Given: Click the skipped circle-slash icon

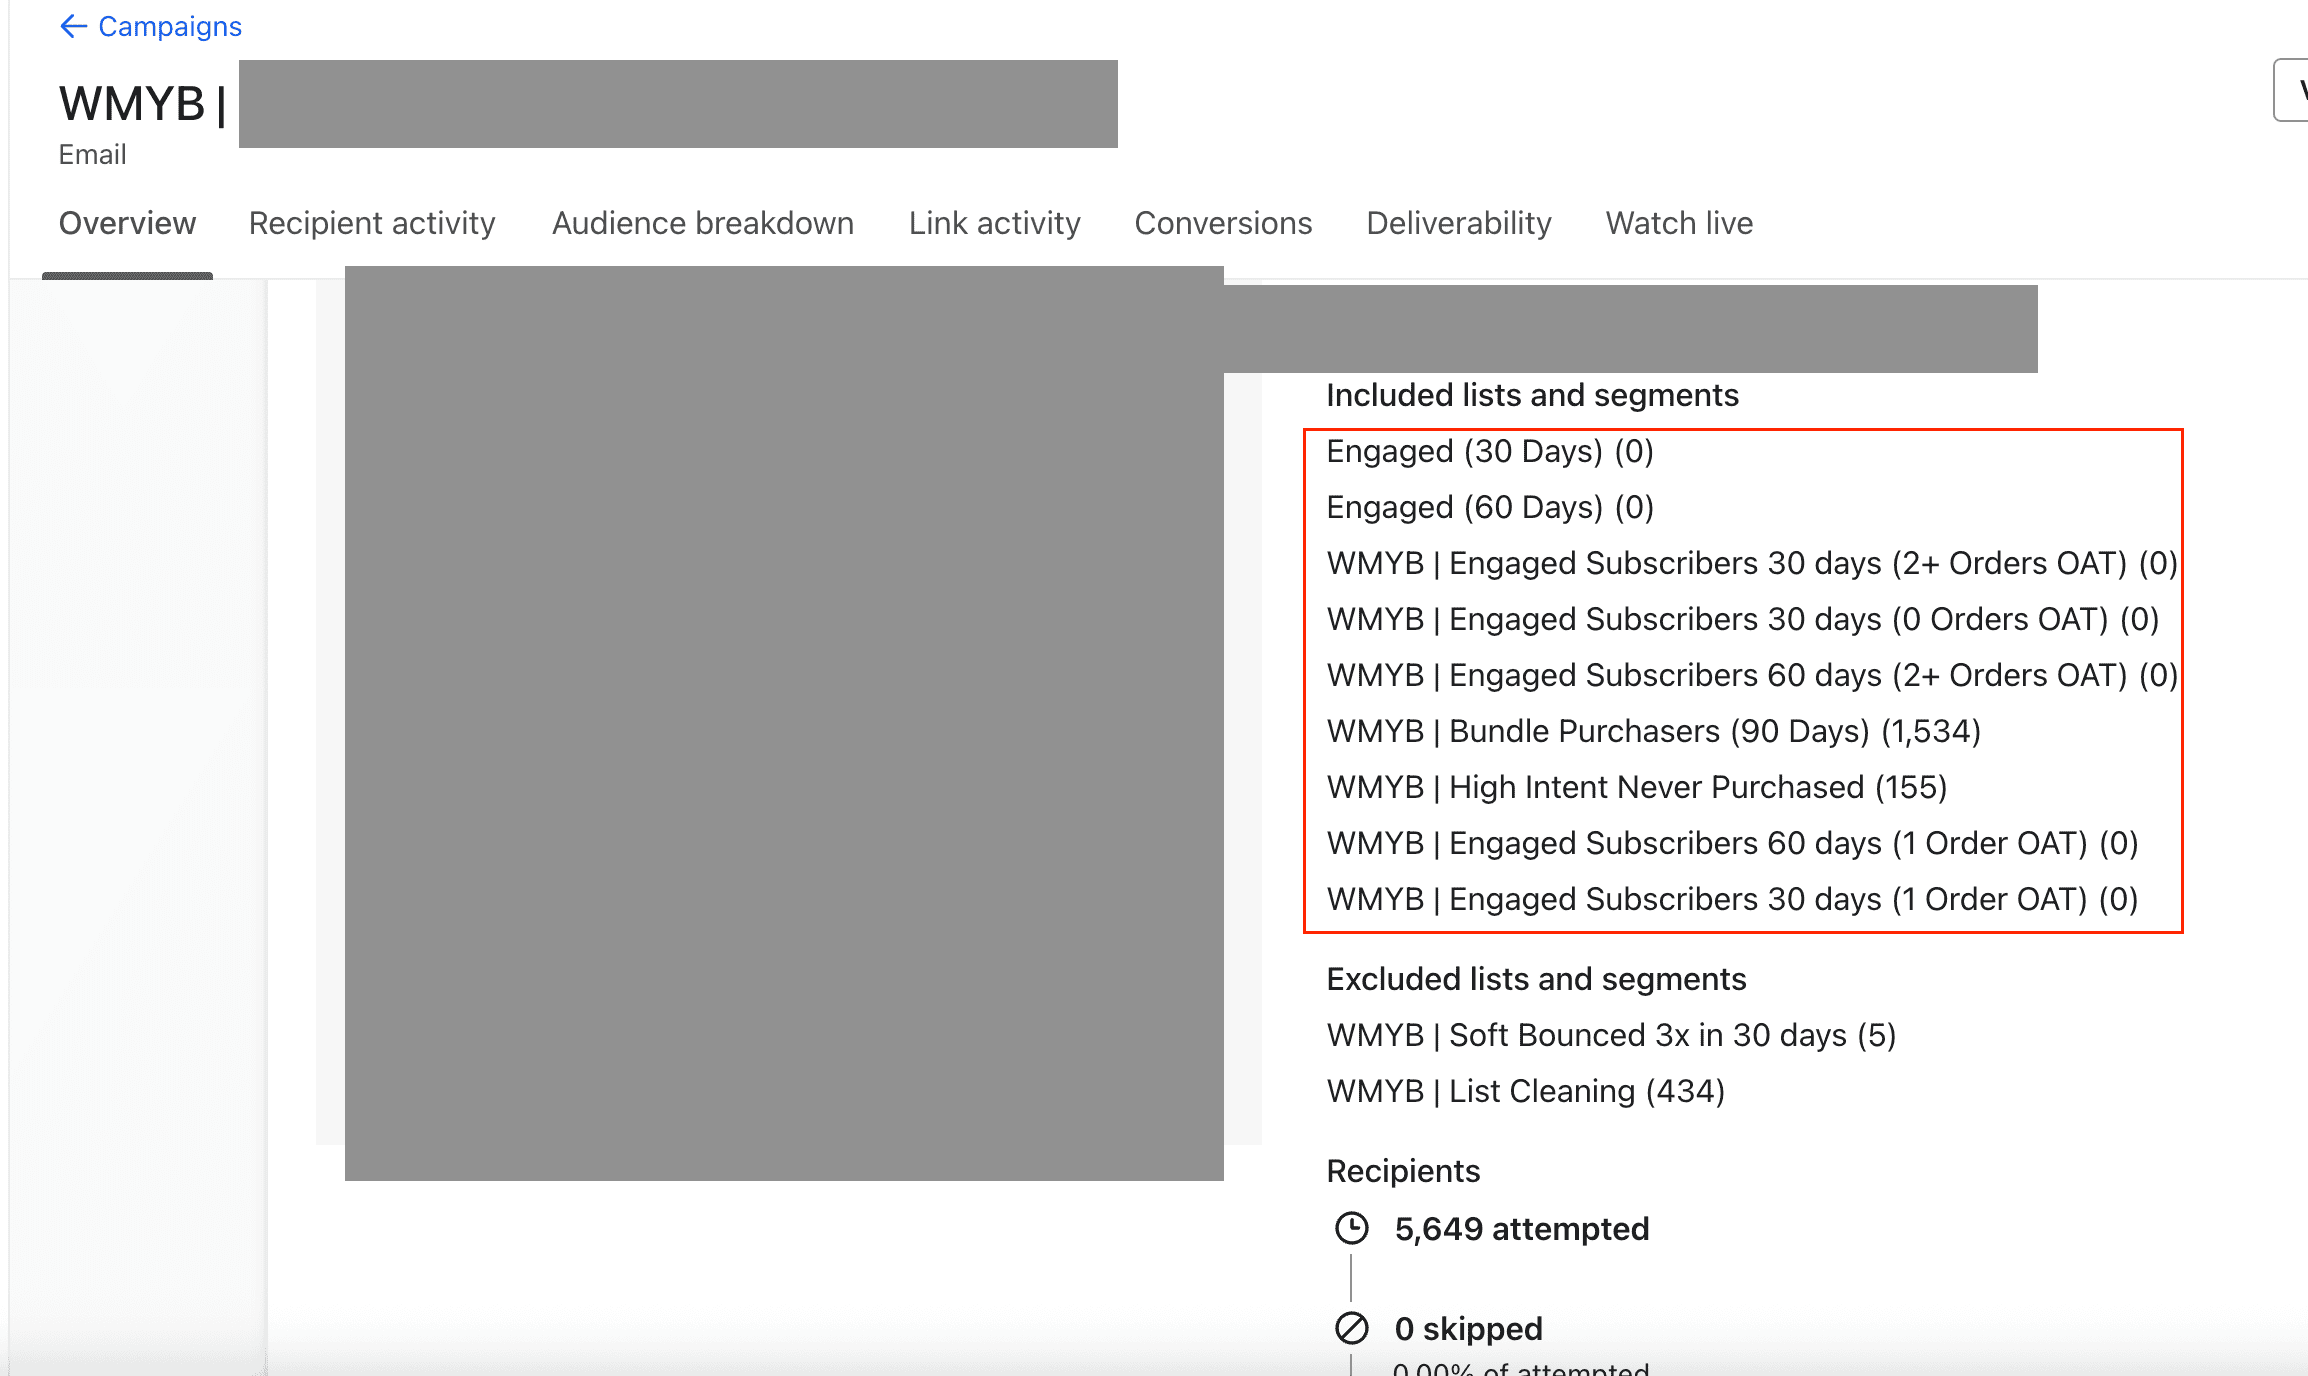Looking at the screenshot, I should click(x=1351, y=1328).
